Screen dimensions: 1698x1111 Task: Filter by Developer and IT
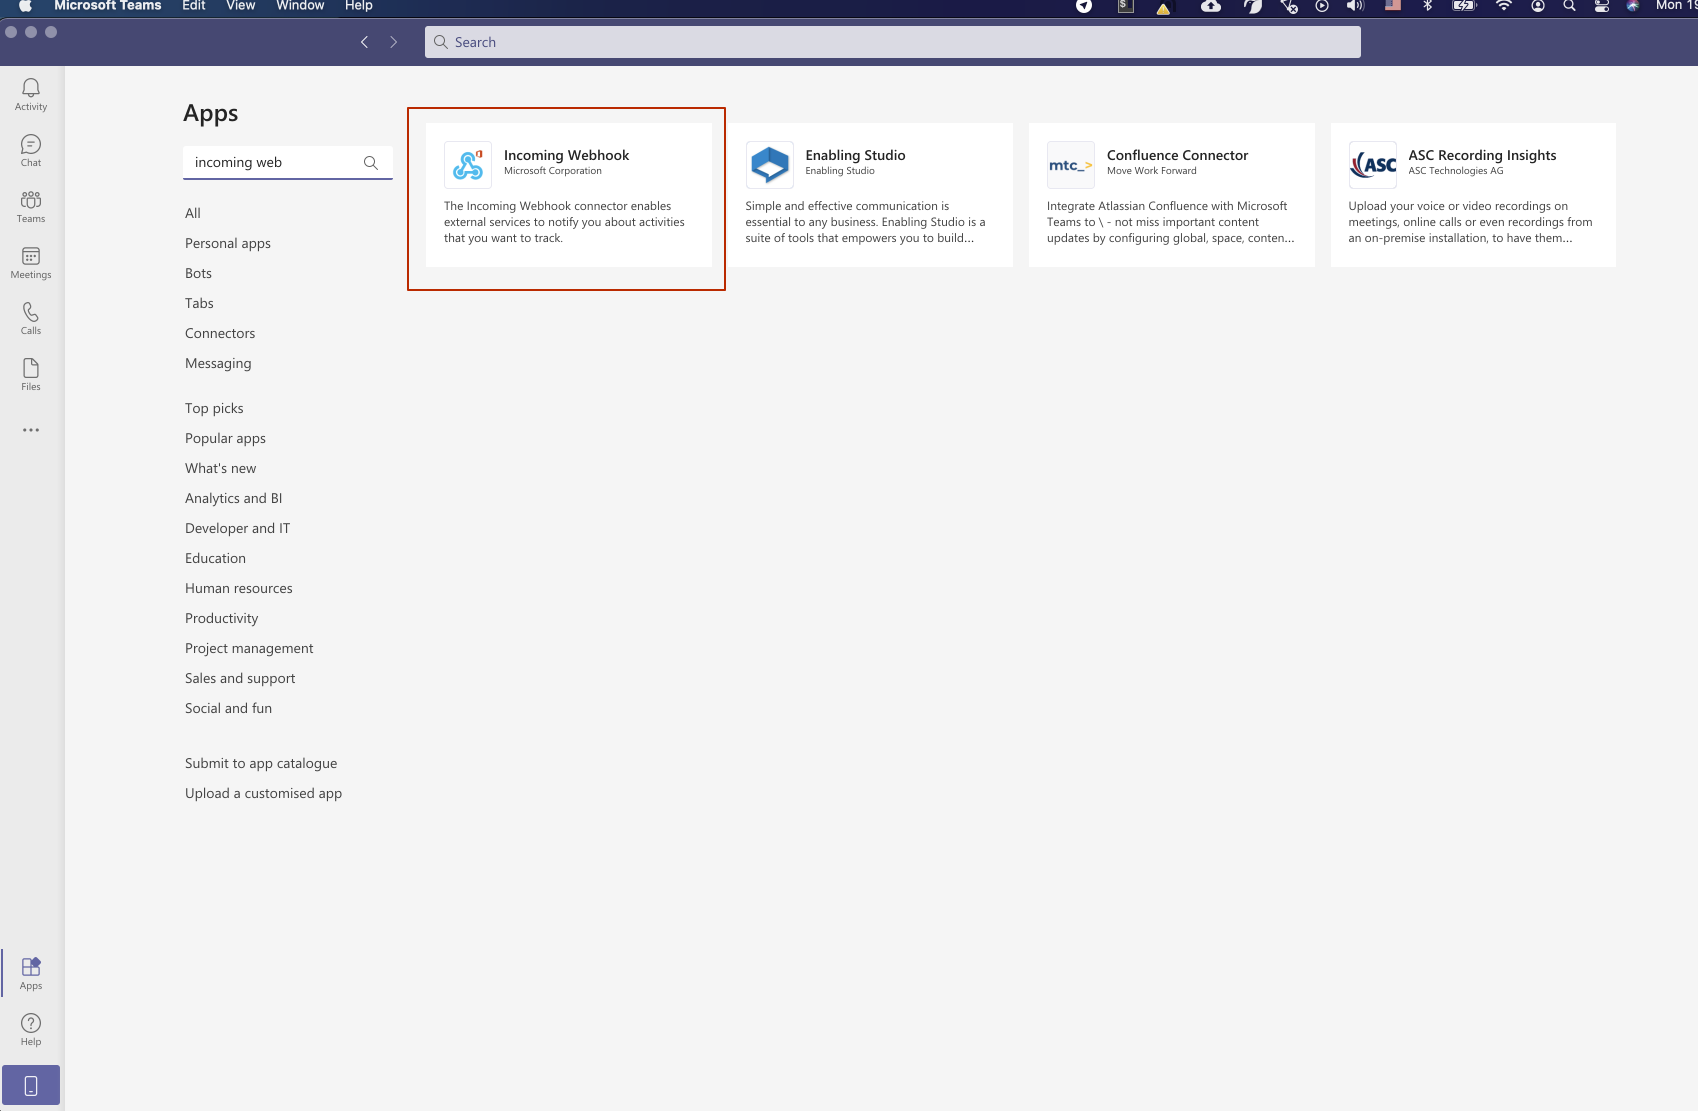pyautogui.click(x=237, y=528)
